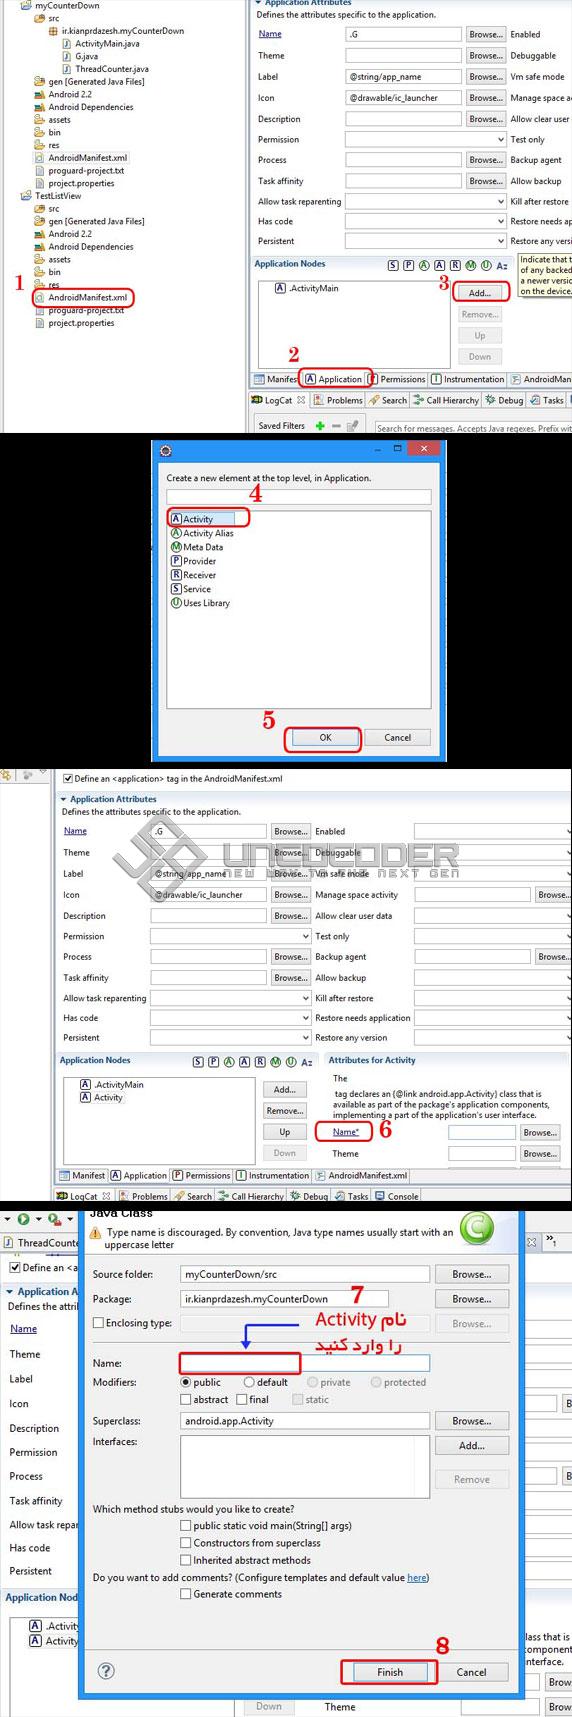Expand the Allow clear user data dropdown

click(x=493, y=916)
